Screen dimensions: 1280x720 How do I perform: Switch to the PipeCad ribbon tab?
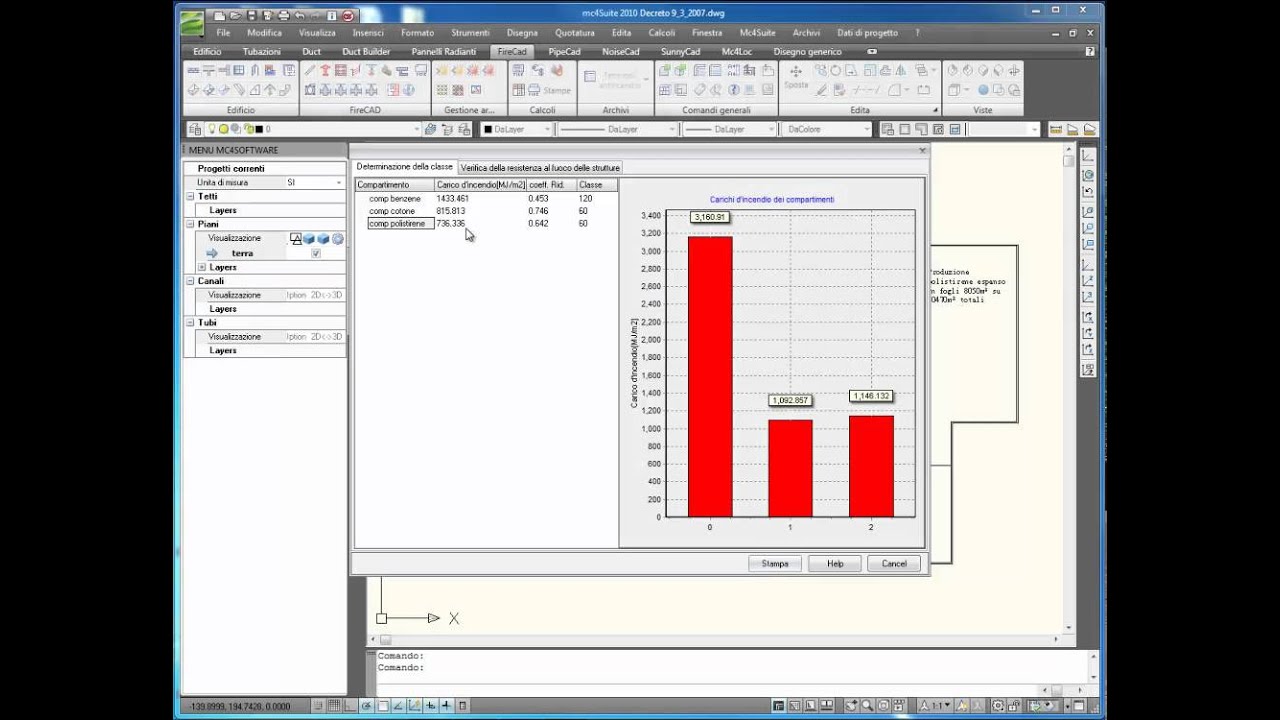pyautogui.click(x=564, y=51)
